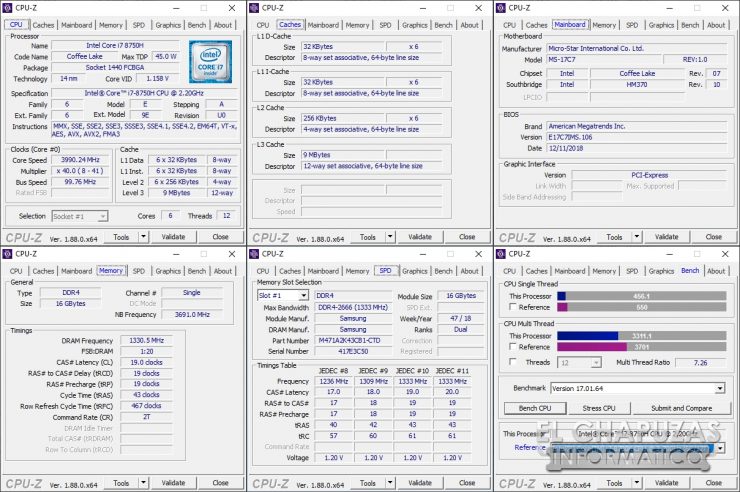The width and height of the screenshot is (740, 492).
Task: Click the Intel Core i7 logo badge
Action: [x=210, y=61]
